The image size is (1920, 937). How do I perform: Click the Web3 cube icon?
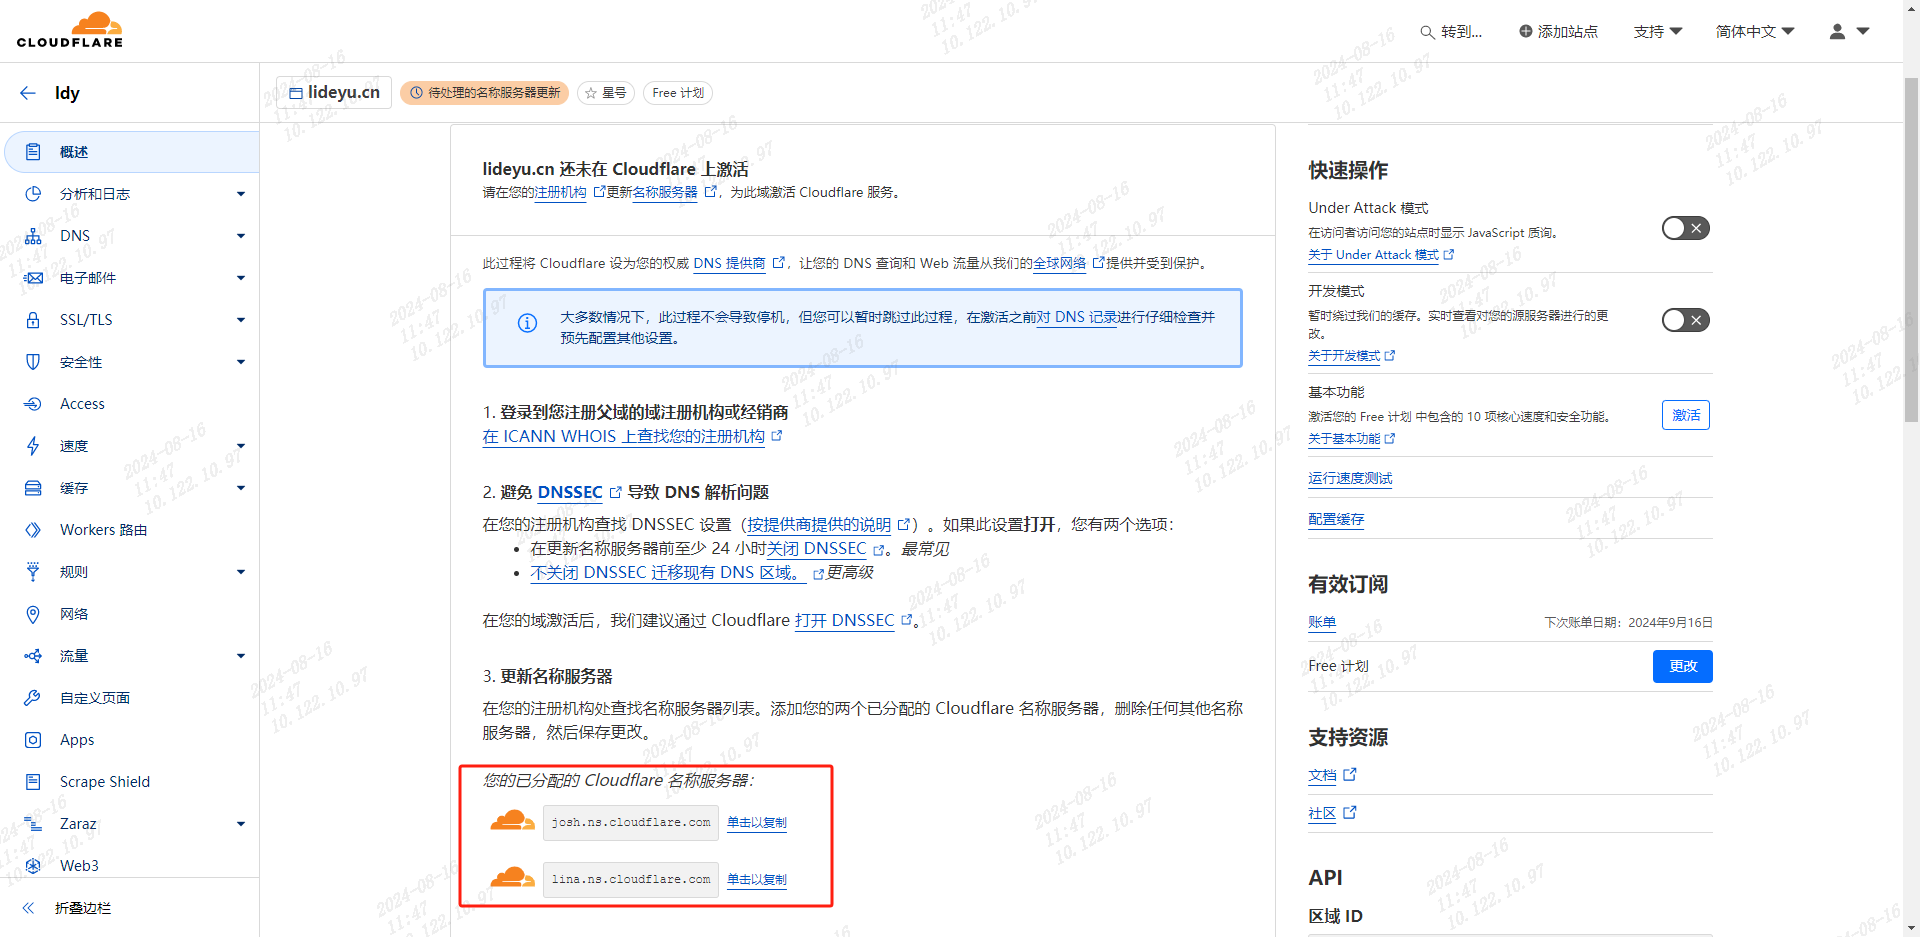[x=33, y=866]
